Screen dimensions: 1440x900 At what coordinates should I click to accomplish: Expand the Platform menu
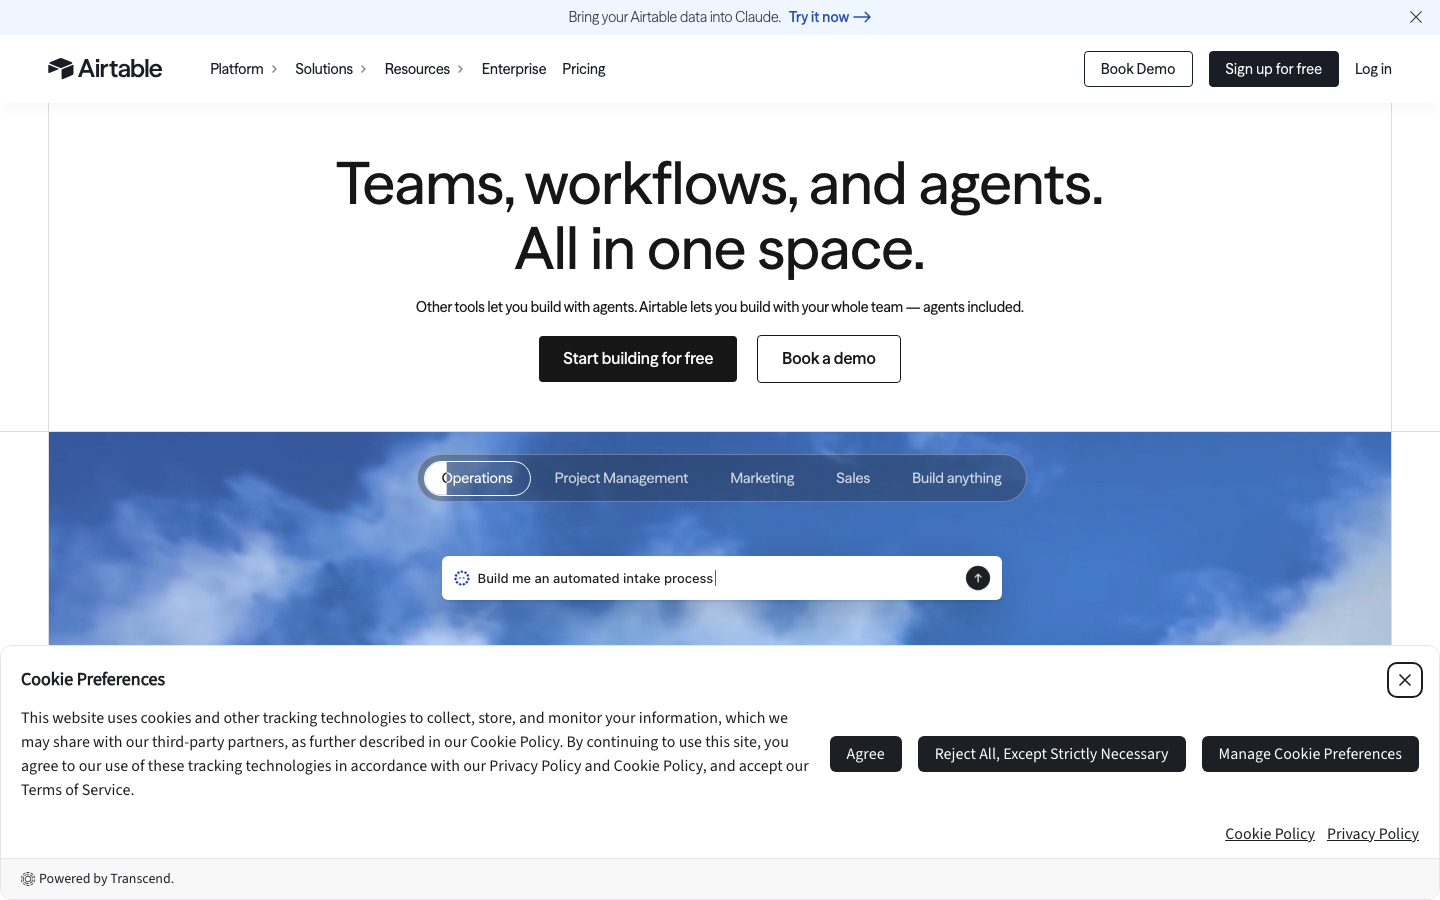pos(244,69)
